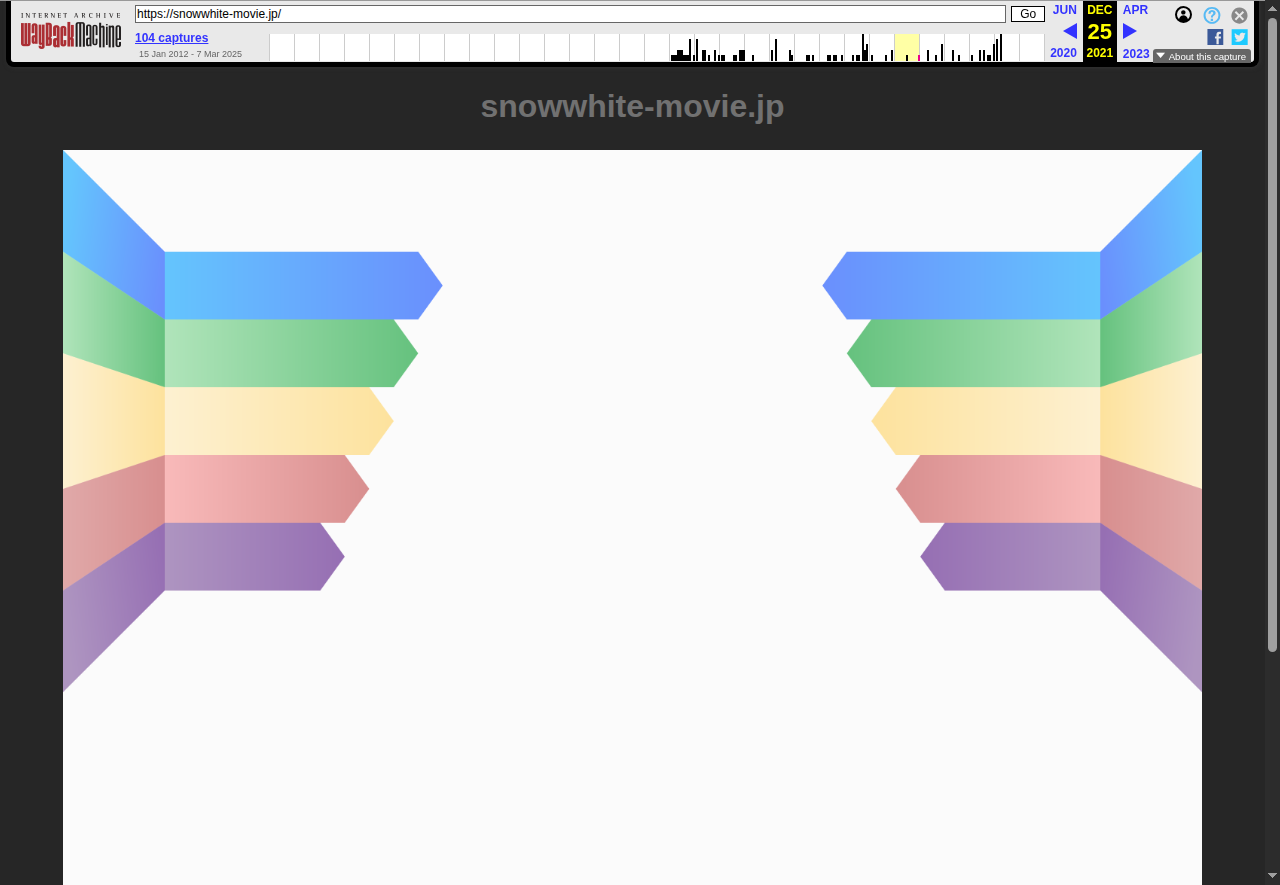
Task: Click the left blue arrow banner
Action: tap(300, 285)
